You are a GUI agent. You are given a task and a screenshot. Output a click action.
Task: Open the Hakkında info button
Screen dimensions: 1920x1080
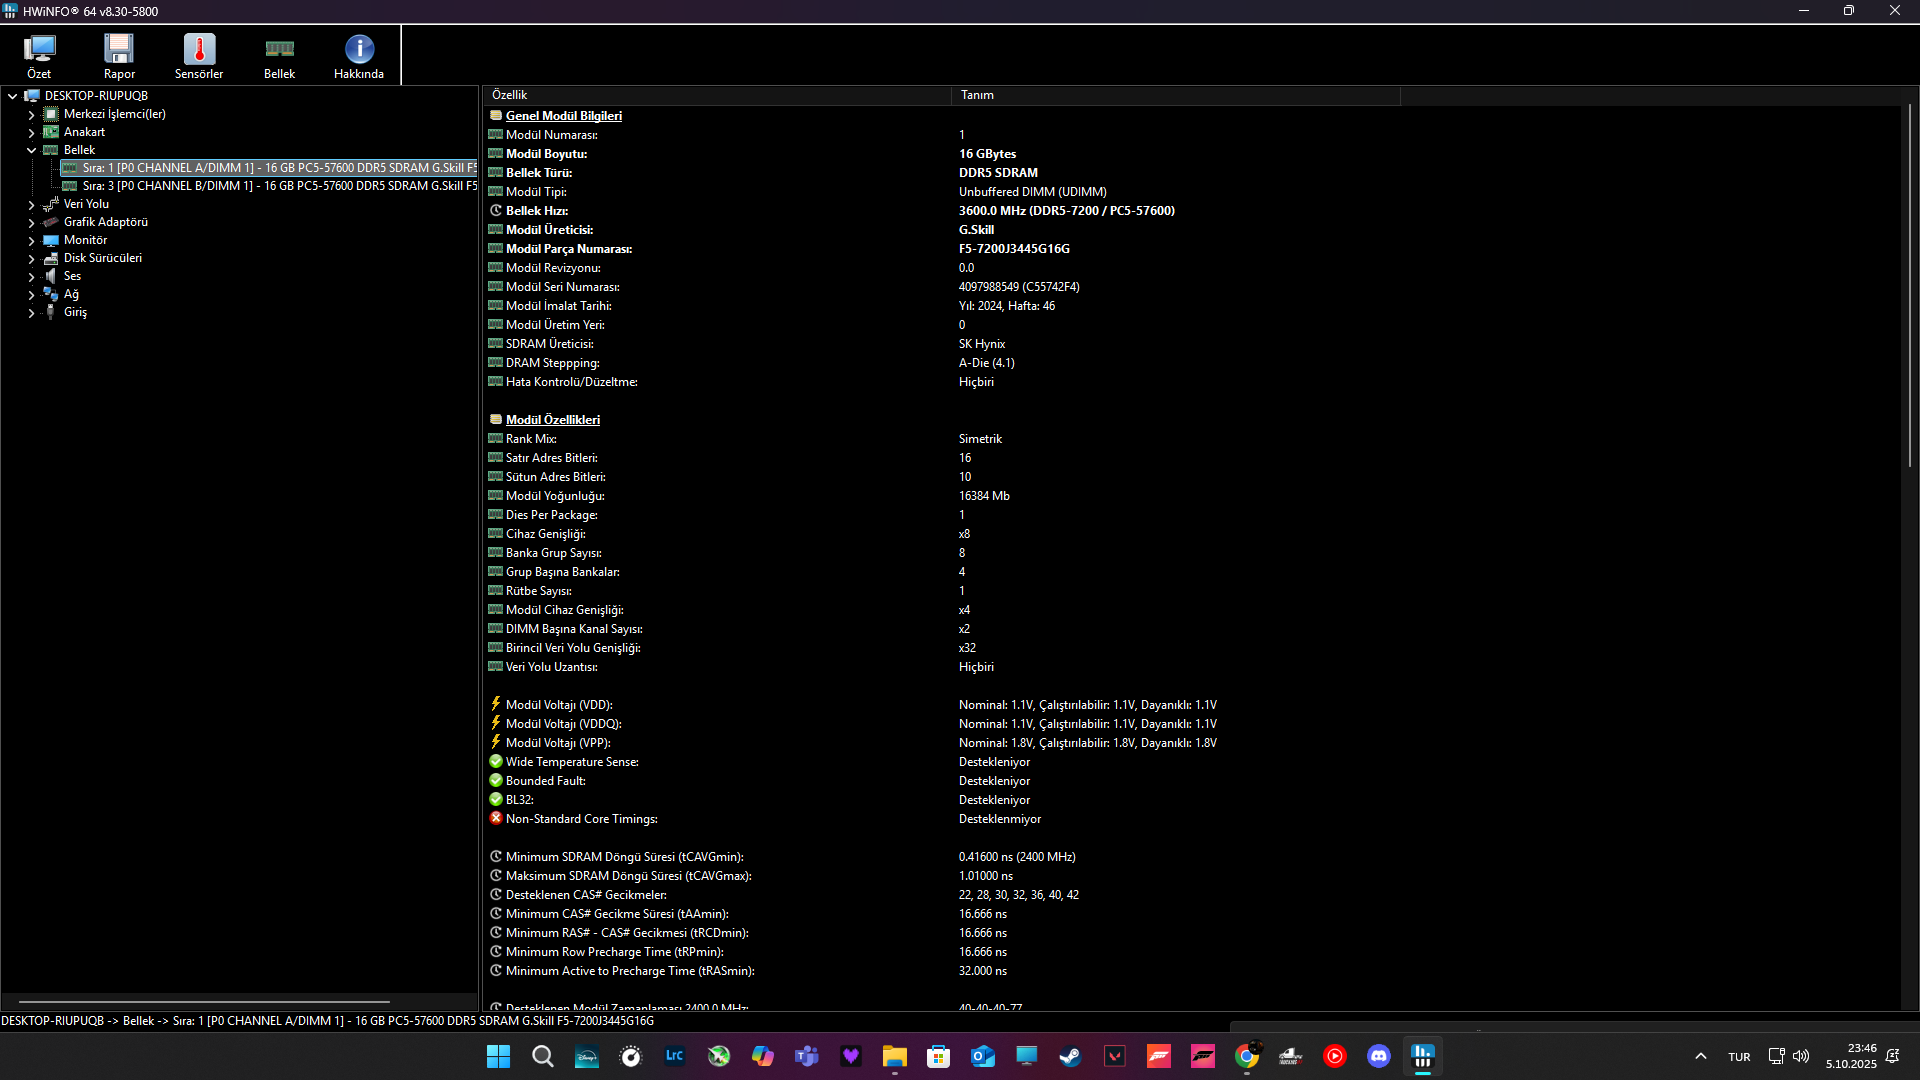point(359,56)
